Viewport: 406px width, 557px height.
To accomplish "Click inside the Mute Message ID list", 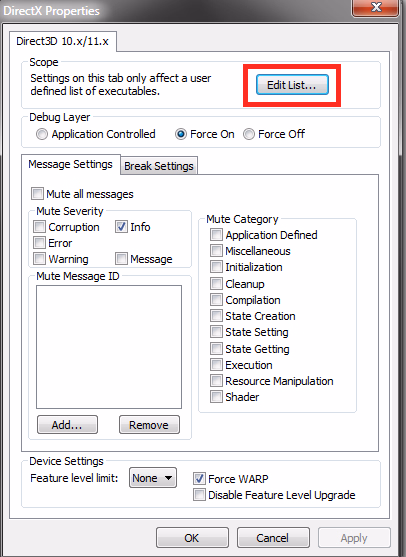I will (x=109, y=347).
